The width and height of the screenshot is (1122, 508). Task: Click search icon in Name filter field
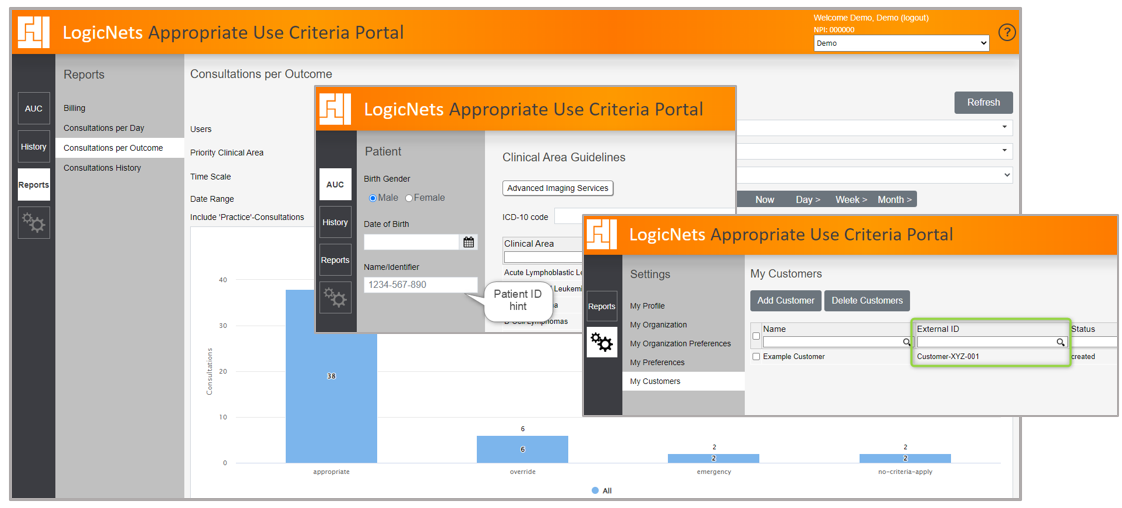click(x=906, y=343)
